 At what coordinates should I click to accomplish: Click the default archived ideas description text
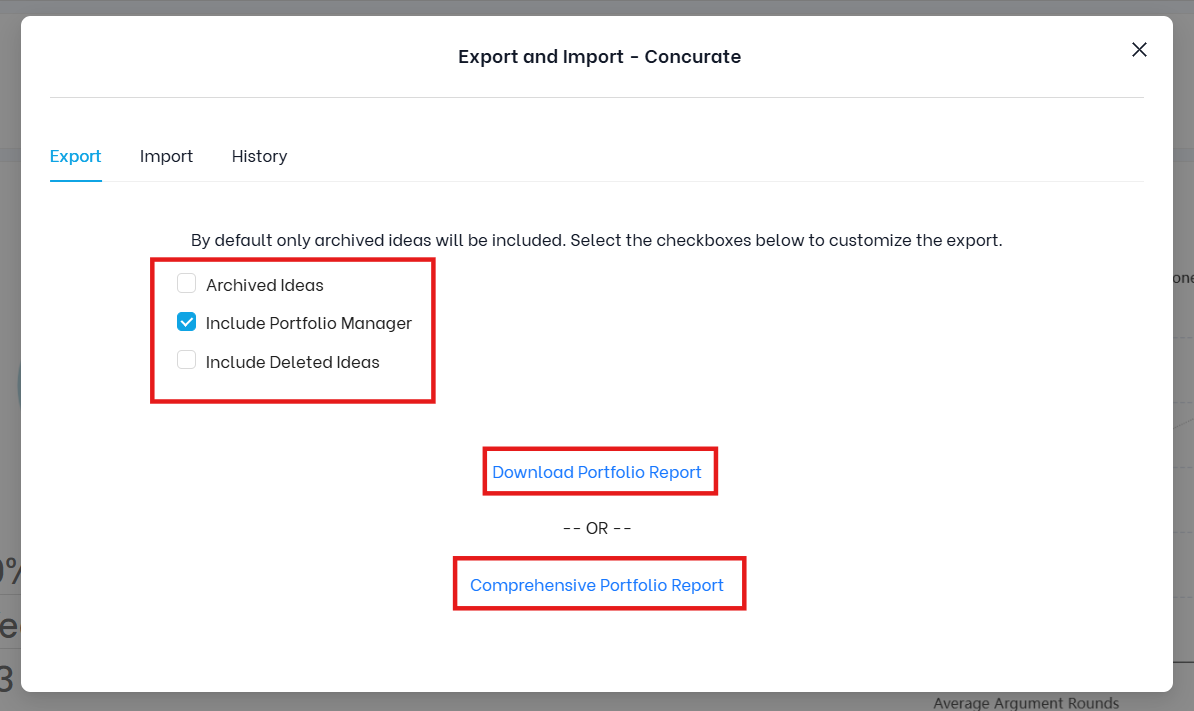click(x=596, y=240)
